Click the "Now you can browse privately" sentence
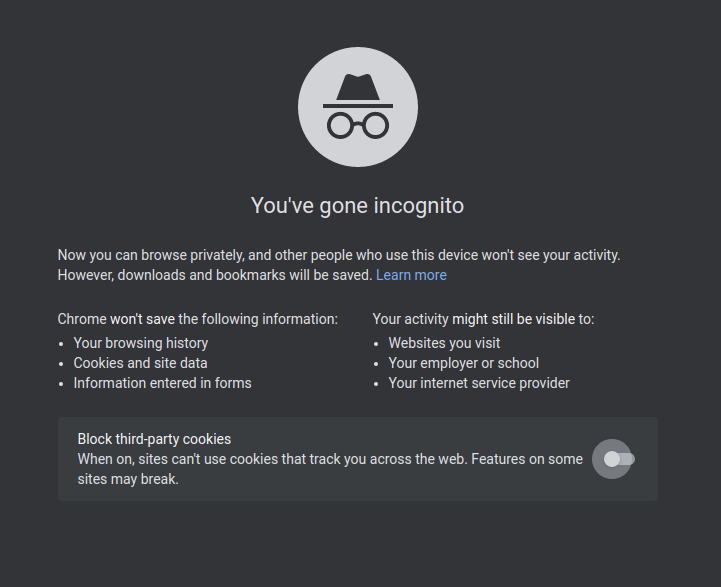This screenshot has height=587, width=721. click(339, 255)
